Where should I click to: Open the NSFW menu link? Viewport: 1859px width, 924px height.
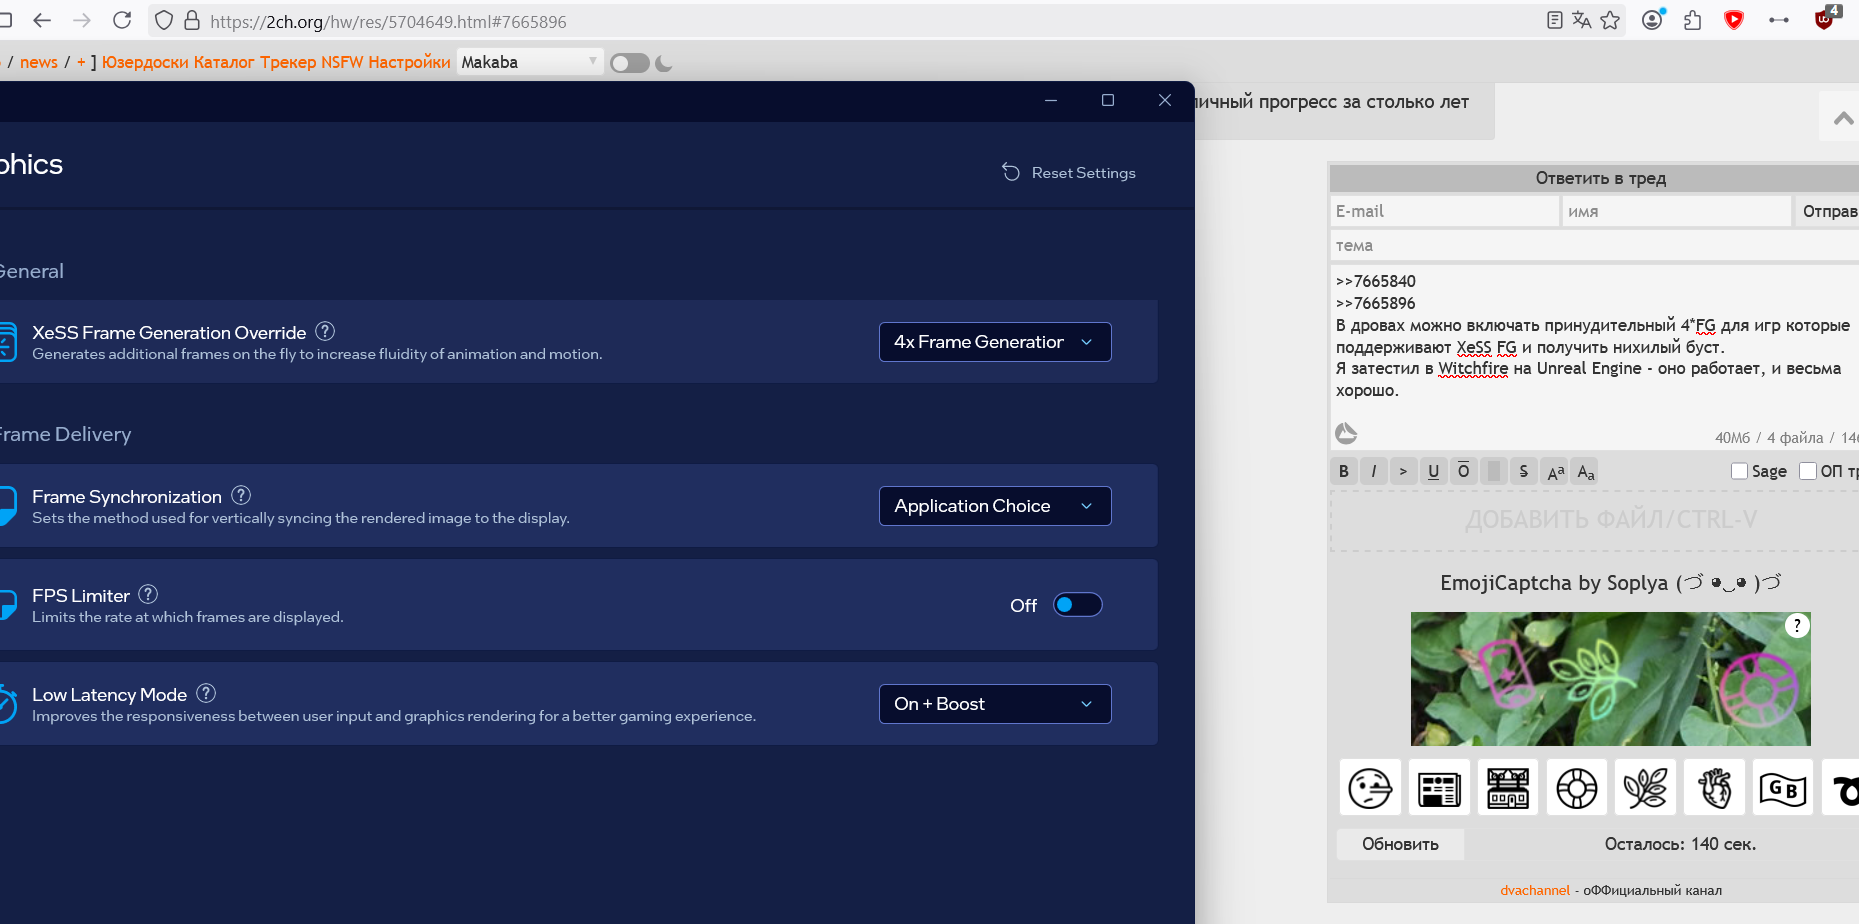click(342, 62)
